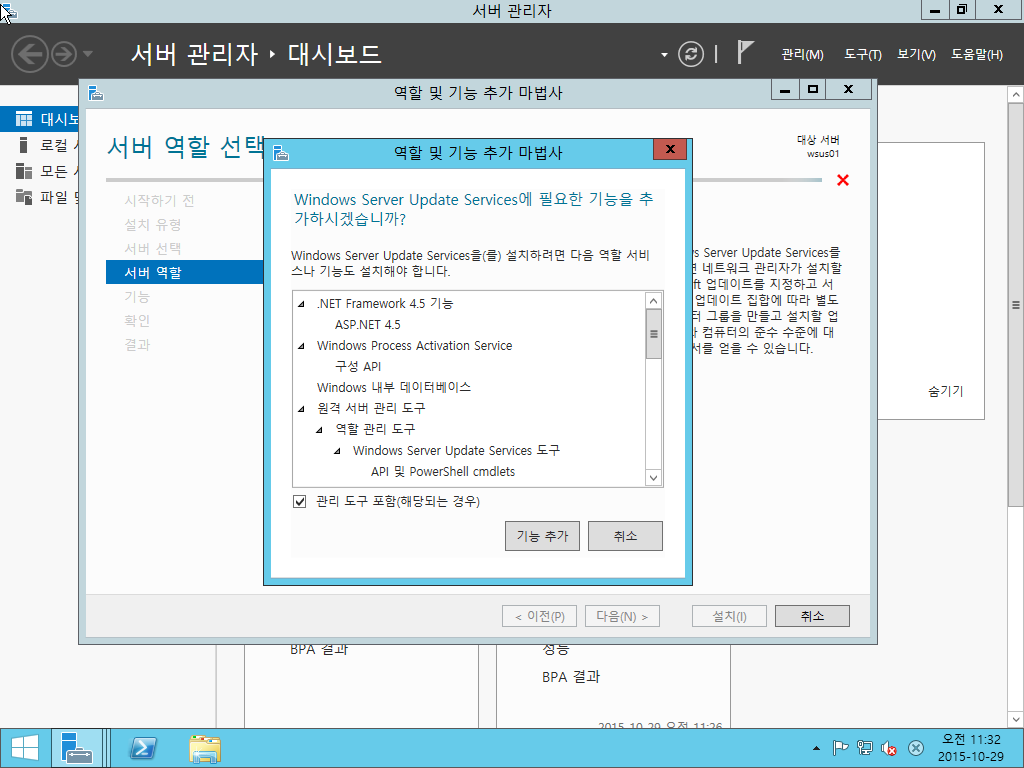Click the red X error icon in wizard
Image resolution: width=1024 pixels, height=768 pixels.
[x=842, y=180]
